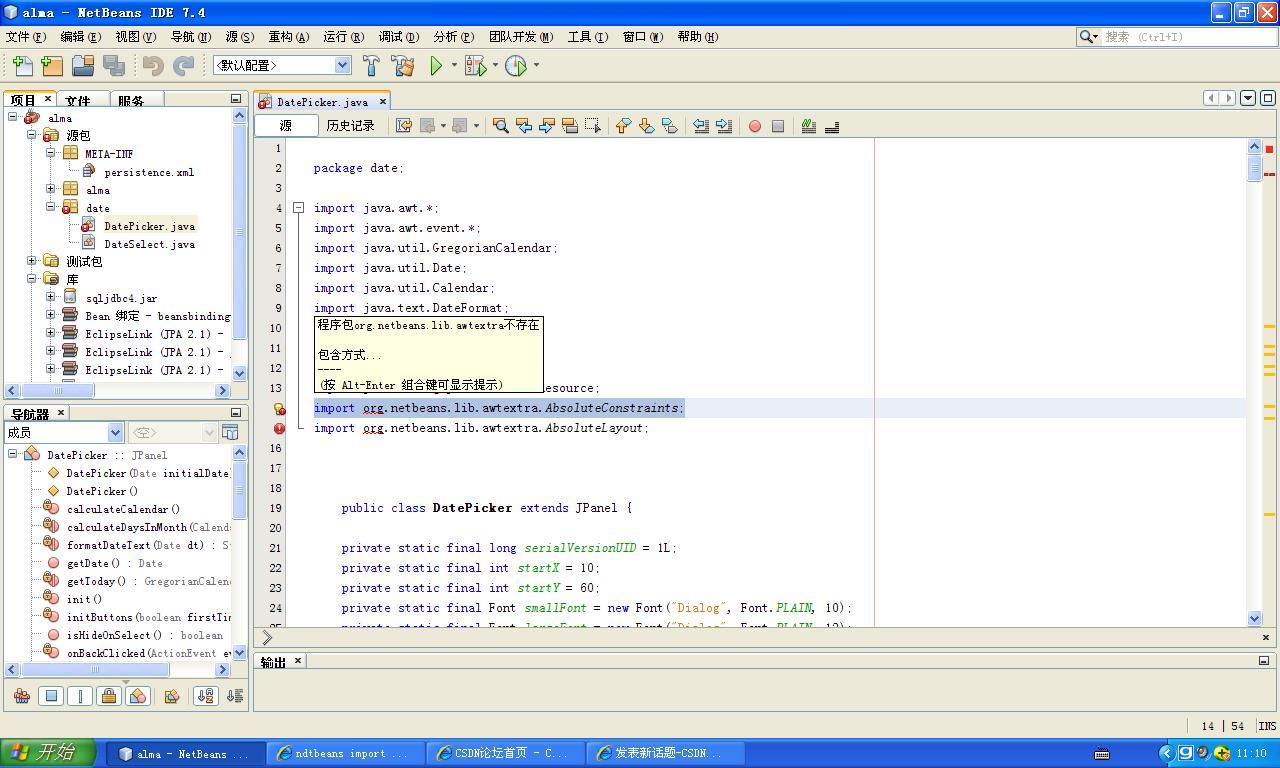1280x768 pixels.
Task: Click the Find Selection magnifier in editor toolbar
Action: pos(501,125)
